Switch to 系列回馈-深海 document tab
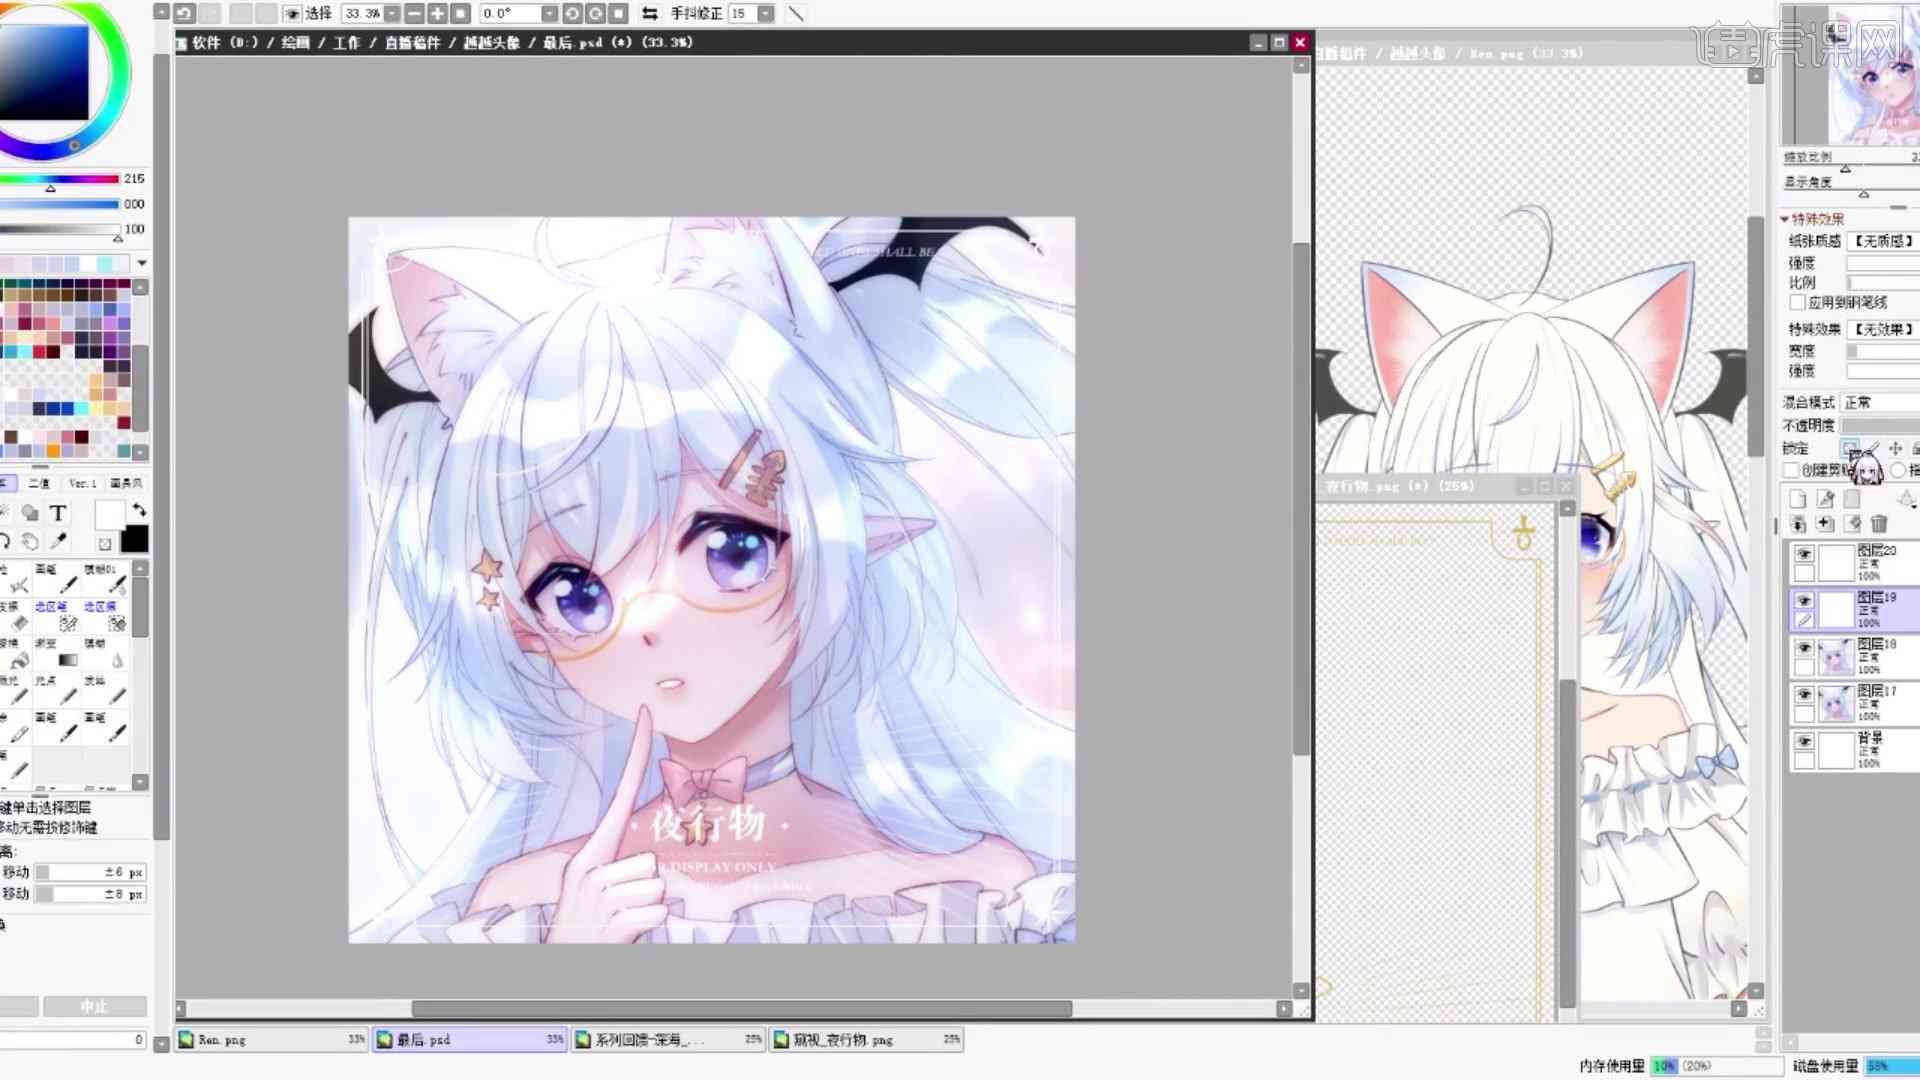 tap(669, 1040)
